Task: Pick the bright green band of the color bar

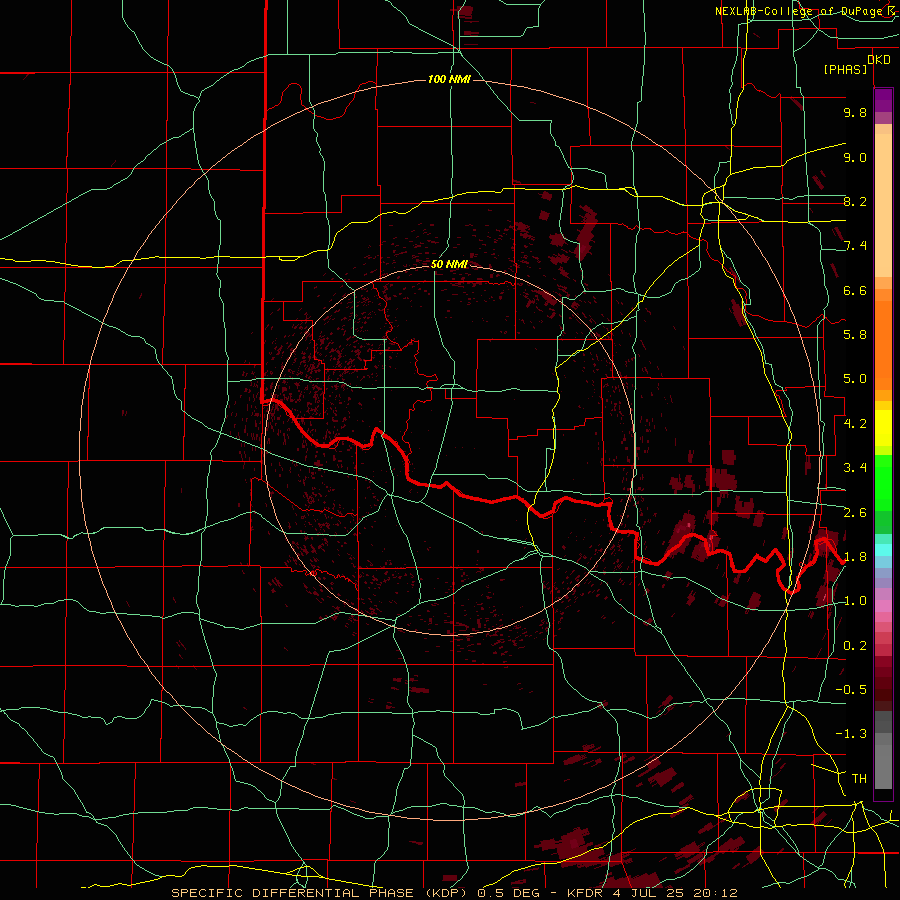Action: (883, 483)
